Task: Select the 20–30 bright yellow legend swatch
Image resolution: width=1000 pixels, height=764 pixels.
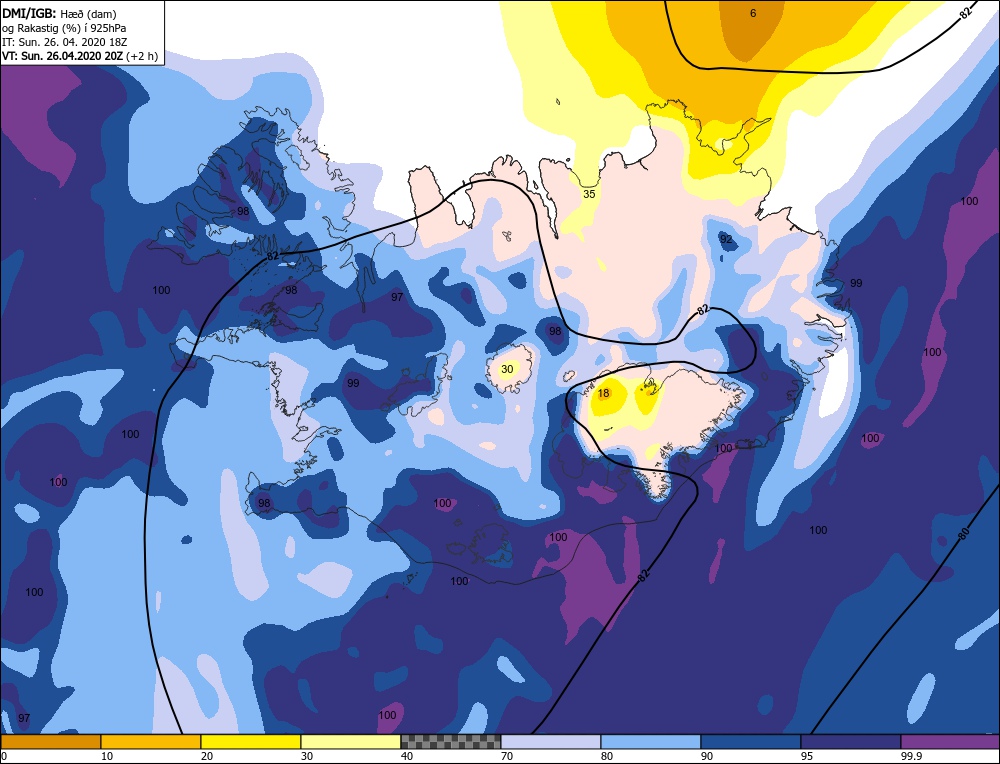Action: [x=251, y=742]
